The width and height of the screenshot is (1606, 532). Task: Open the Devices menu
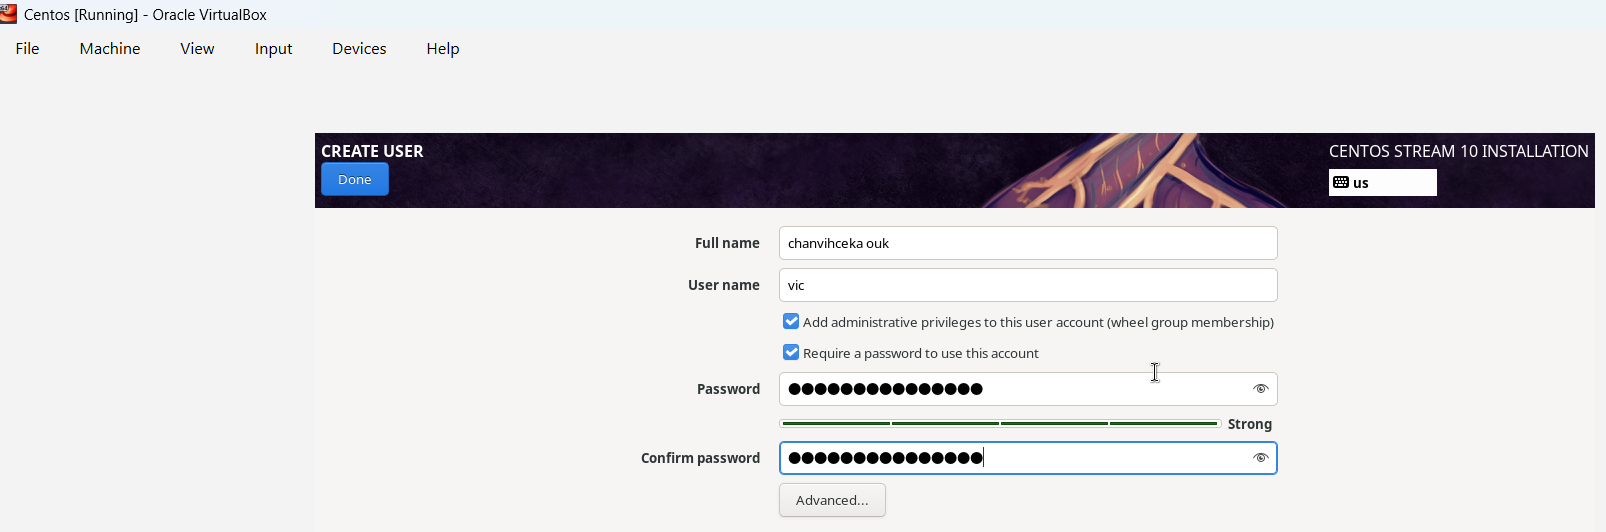[x=359, y=49]
